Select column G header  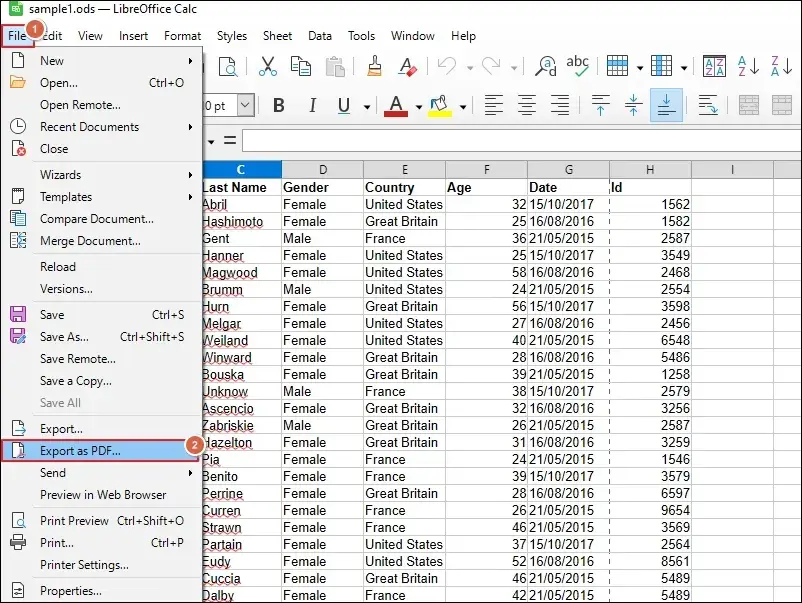568,169
